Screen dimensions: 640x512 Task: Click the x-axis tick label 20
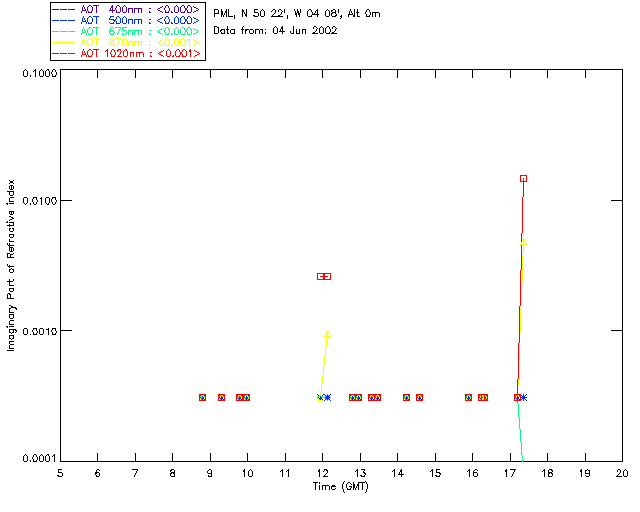622,474
